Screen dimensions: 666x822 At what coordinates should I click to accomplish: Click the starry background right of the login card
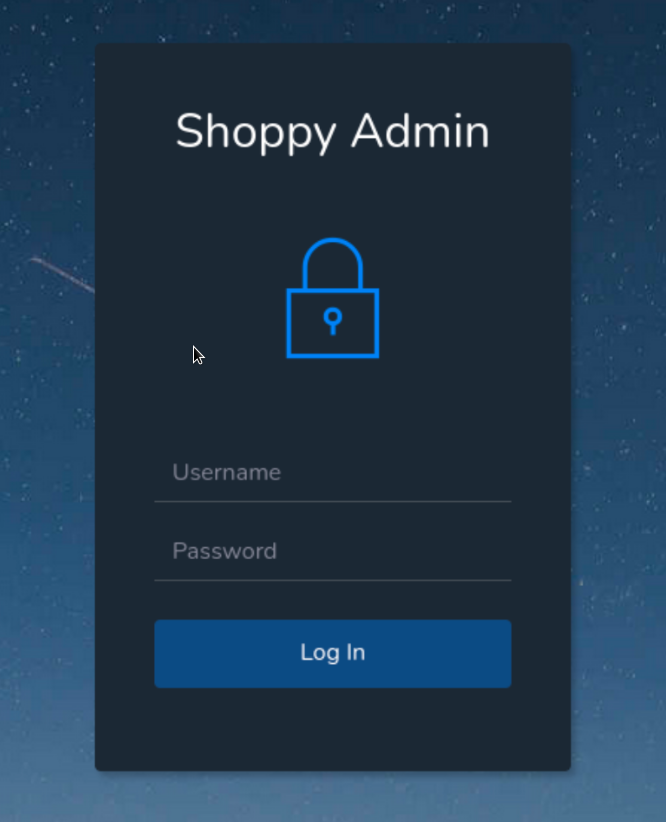(x=619, y=409)
